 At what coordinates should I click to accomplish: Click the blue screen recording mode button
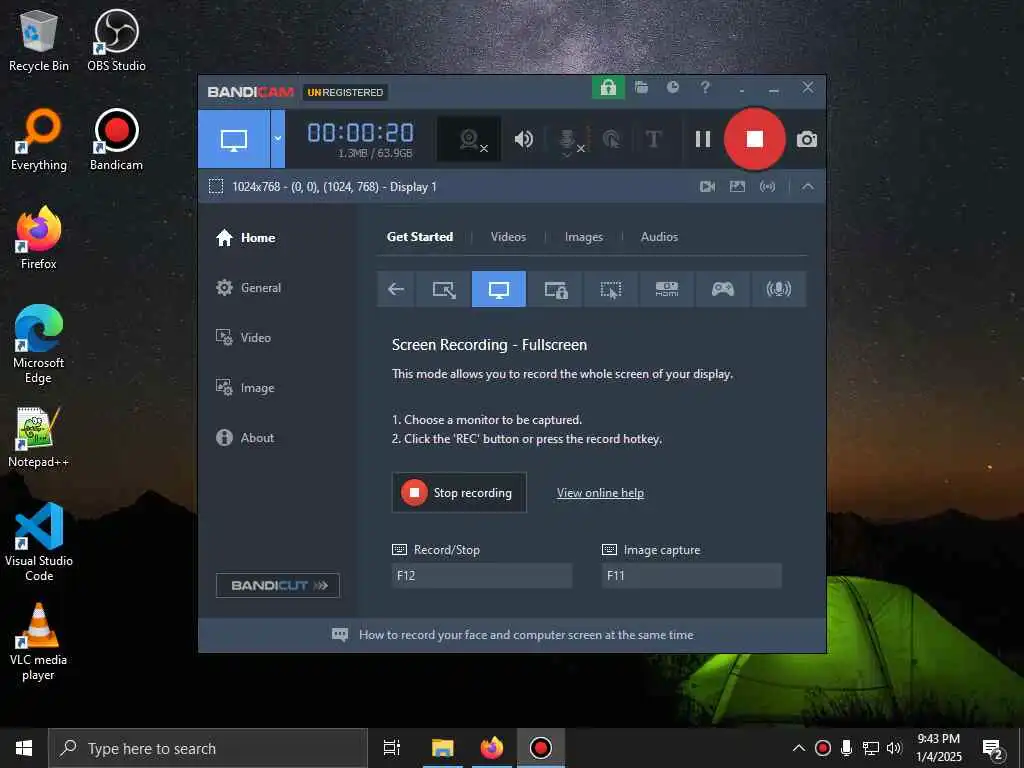point(234,138)
